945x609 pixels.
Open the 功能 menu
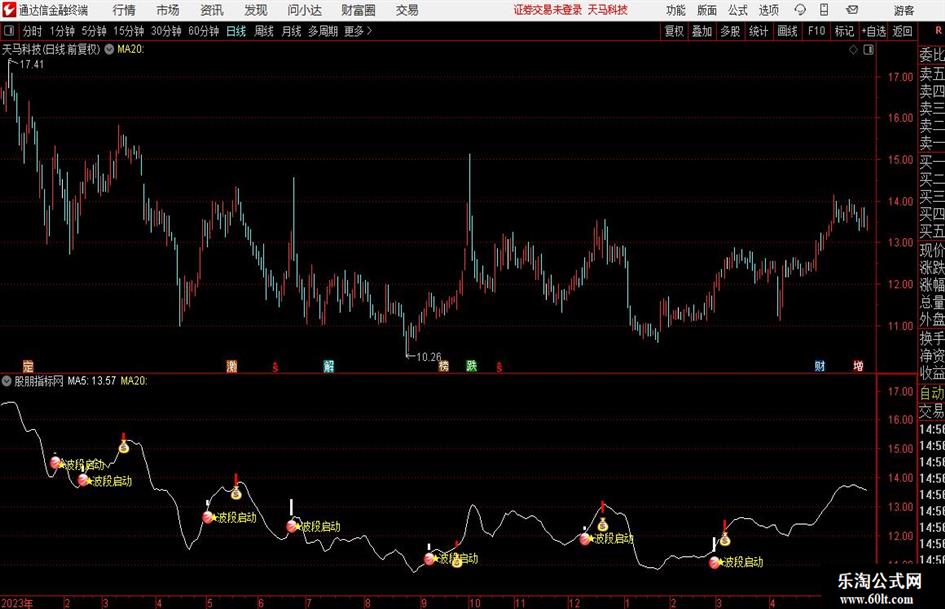point(676,10)
